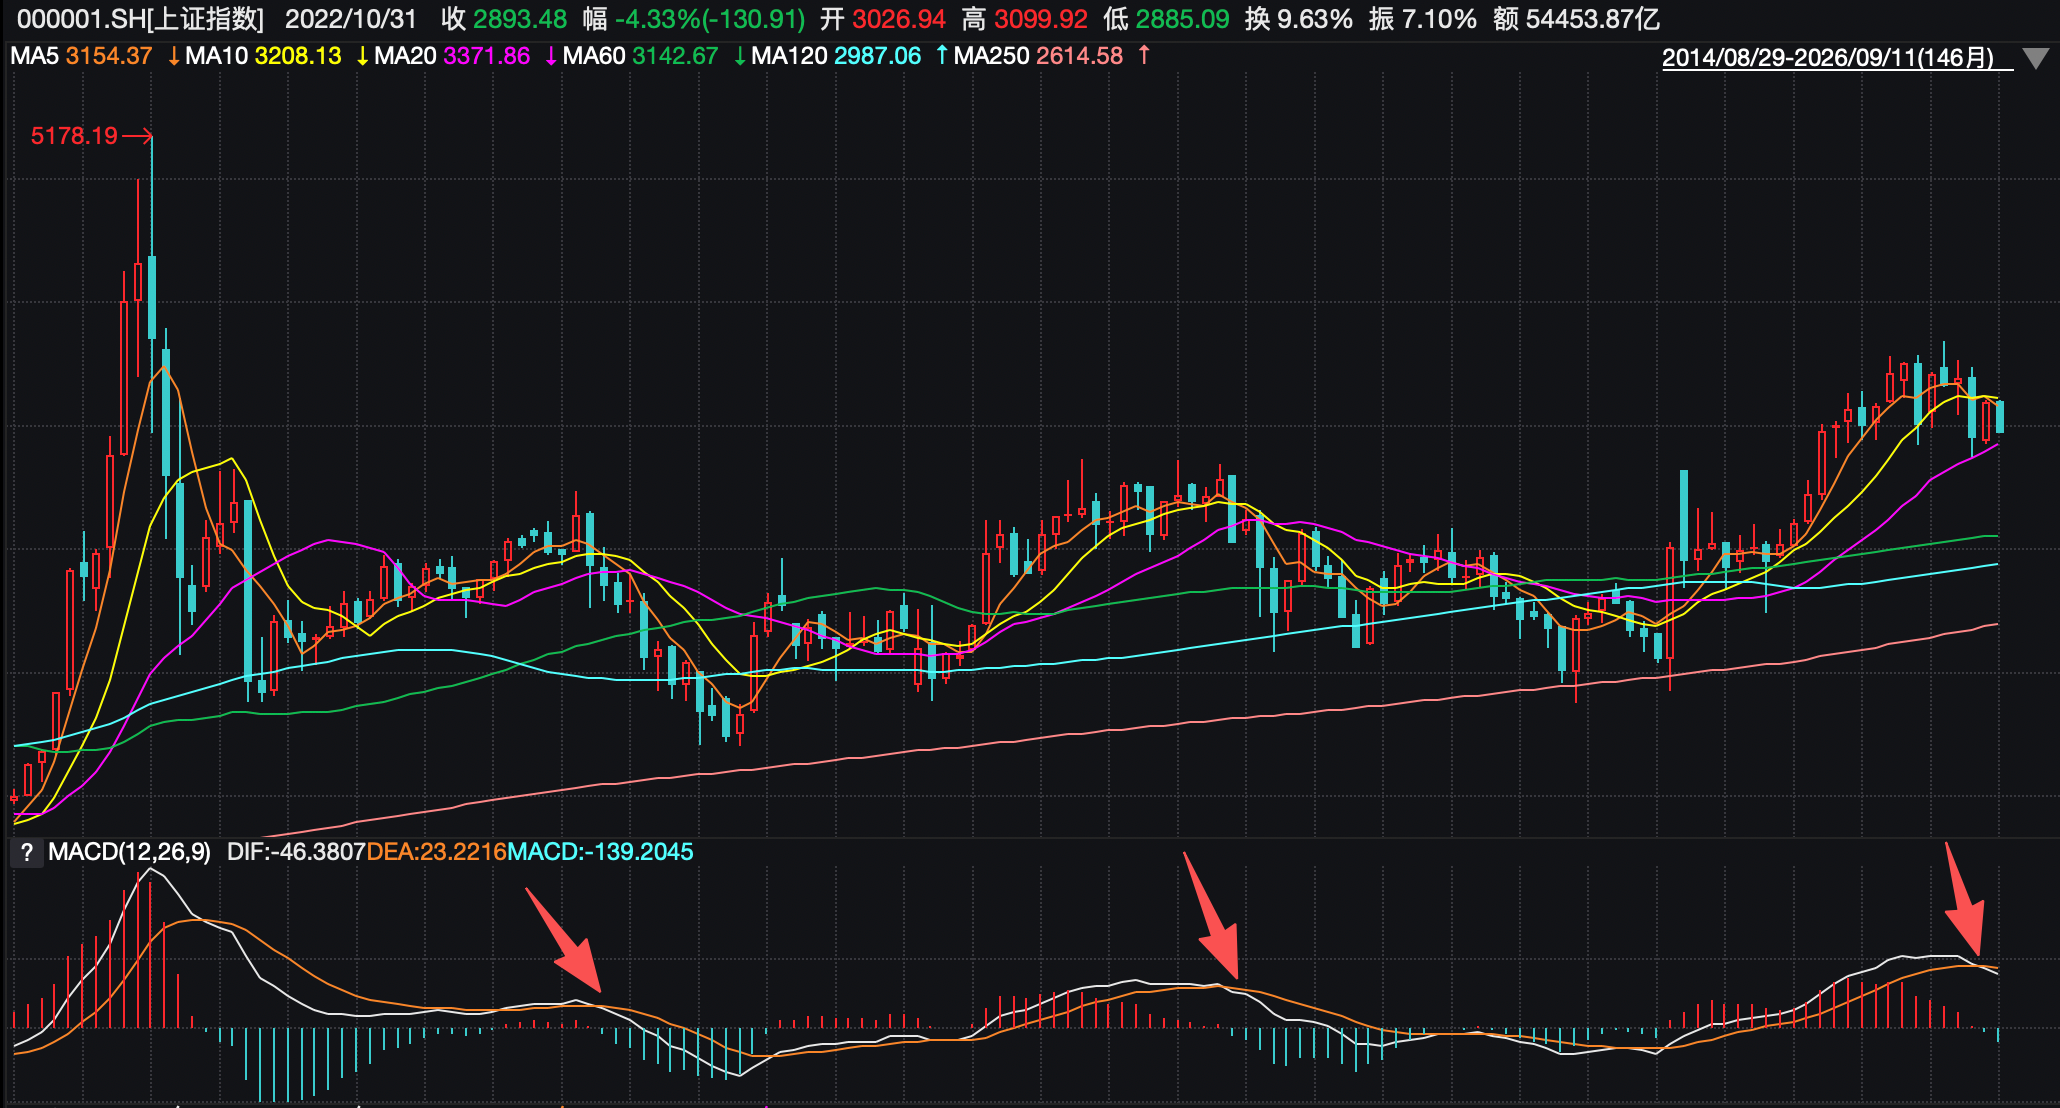
Task: Click the closing price 收 2893.48
Action: (504, 19)
